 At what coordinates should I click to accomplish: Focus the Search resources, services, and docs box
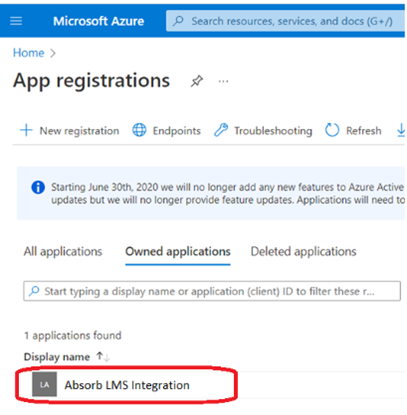[x=286, y=21]
